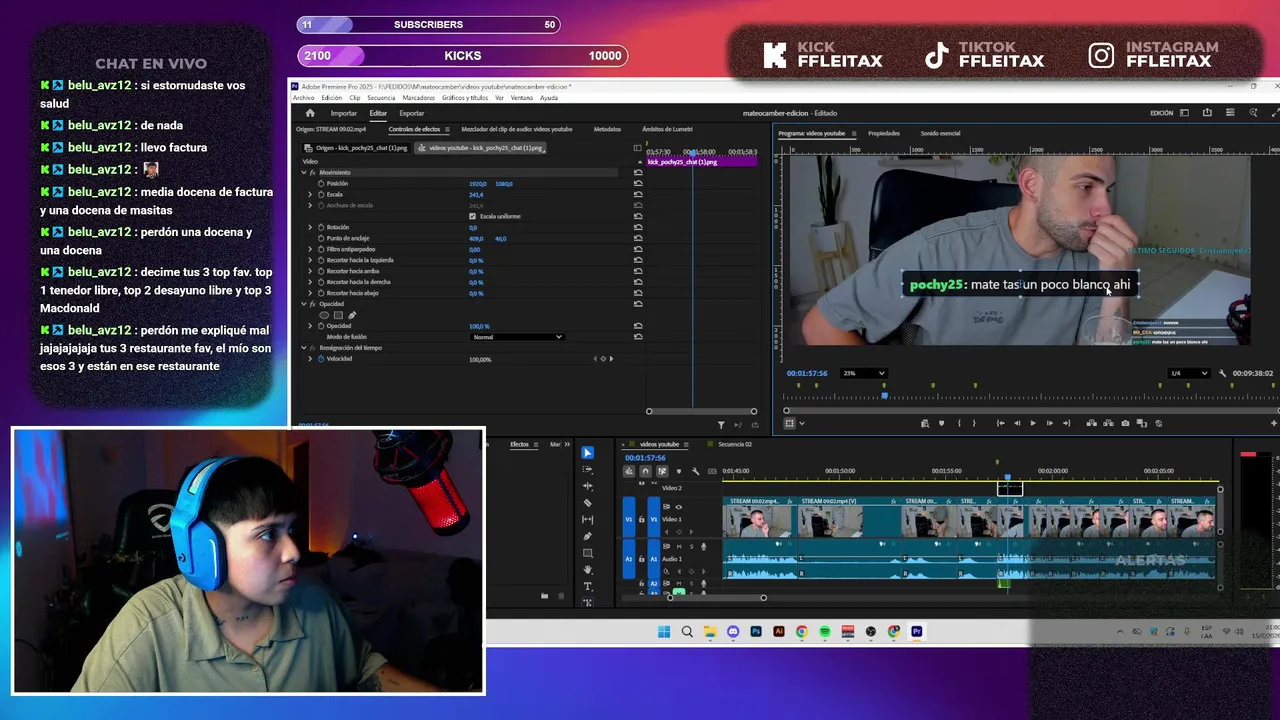Click kick_pochy25_chat clip bar in Effect Controls
The image size is (1280, 720).
(701, 162)
